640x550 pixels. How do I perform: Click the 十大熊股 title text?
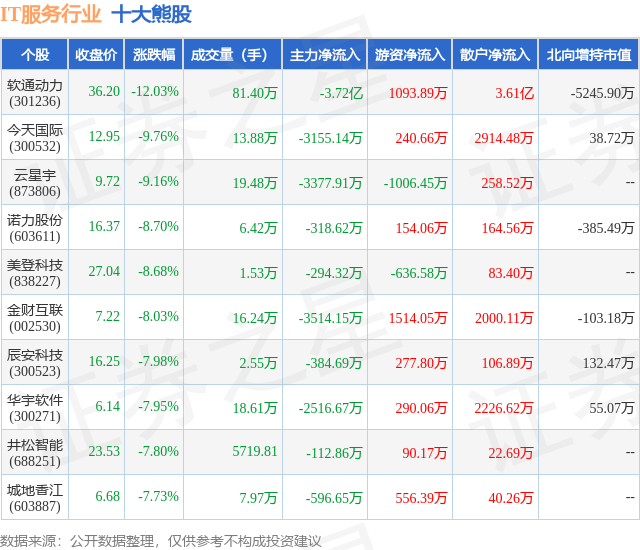tap(151, 14)
